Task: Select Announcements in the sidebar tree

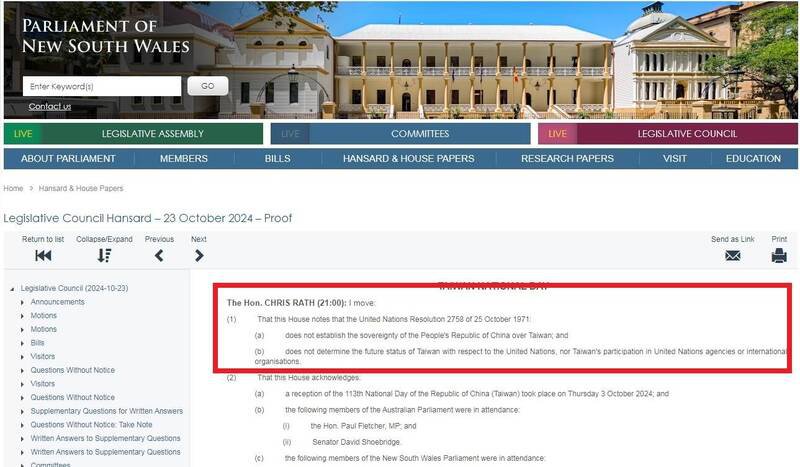Action: point(58,302)
